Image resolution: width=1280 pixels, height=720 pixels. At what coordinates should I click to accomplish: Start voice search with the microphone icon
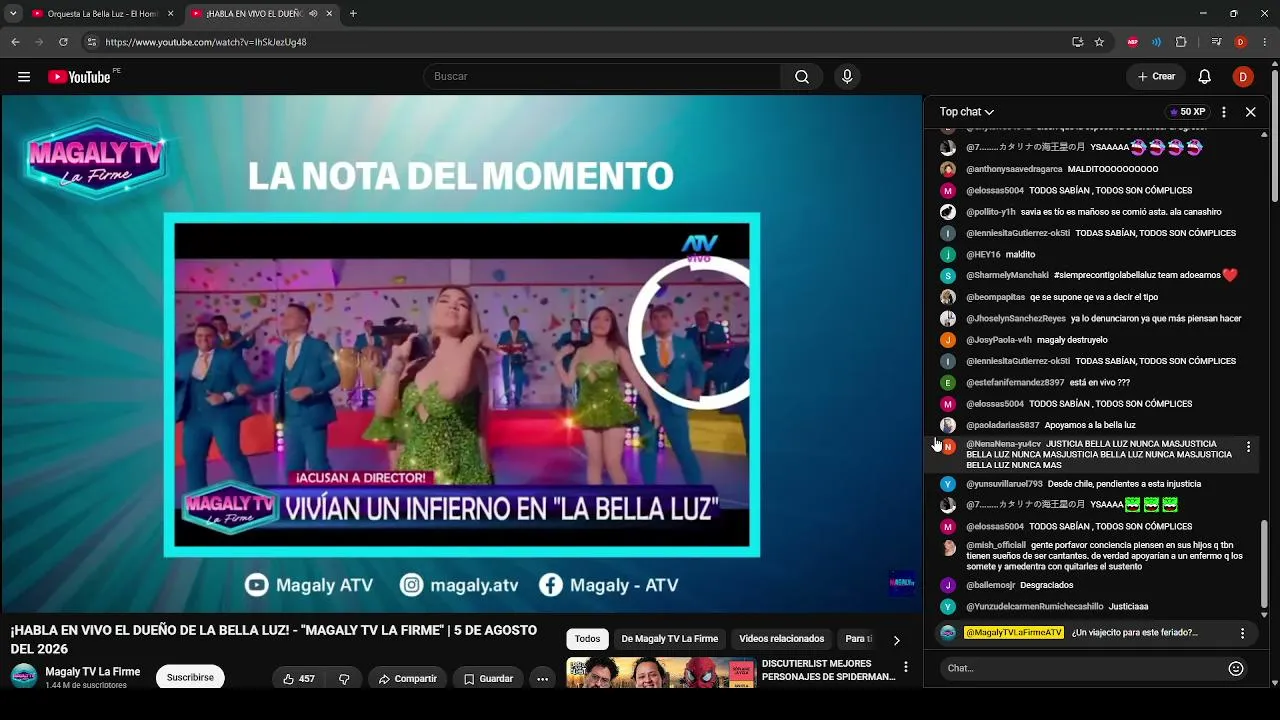click(847, 77)
